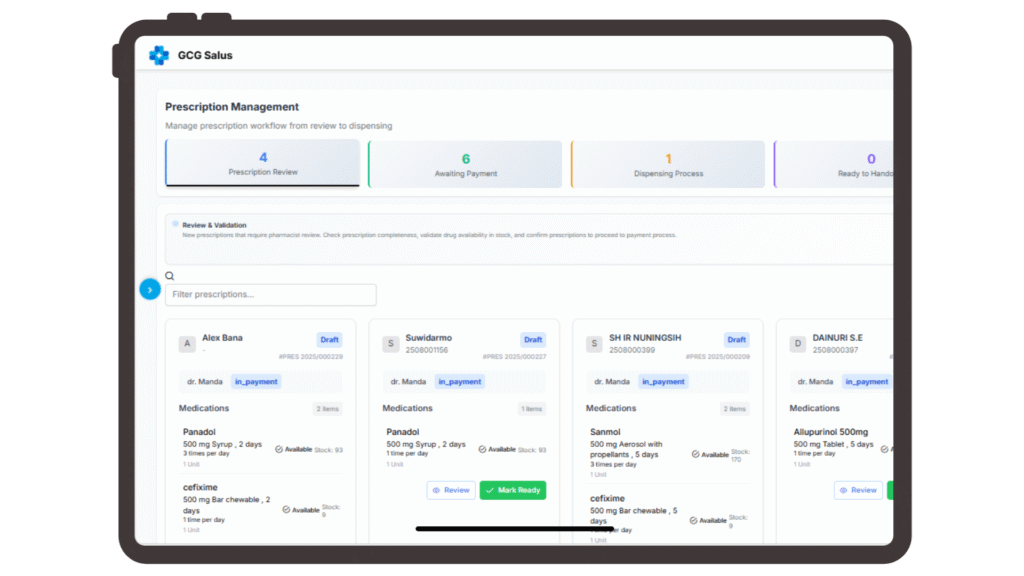The image size is (1024, 576).
Task: Switch to the Prescription Review tab
Action: [263, 164]
